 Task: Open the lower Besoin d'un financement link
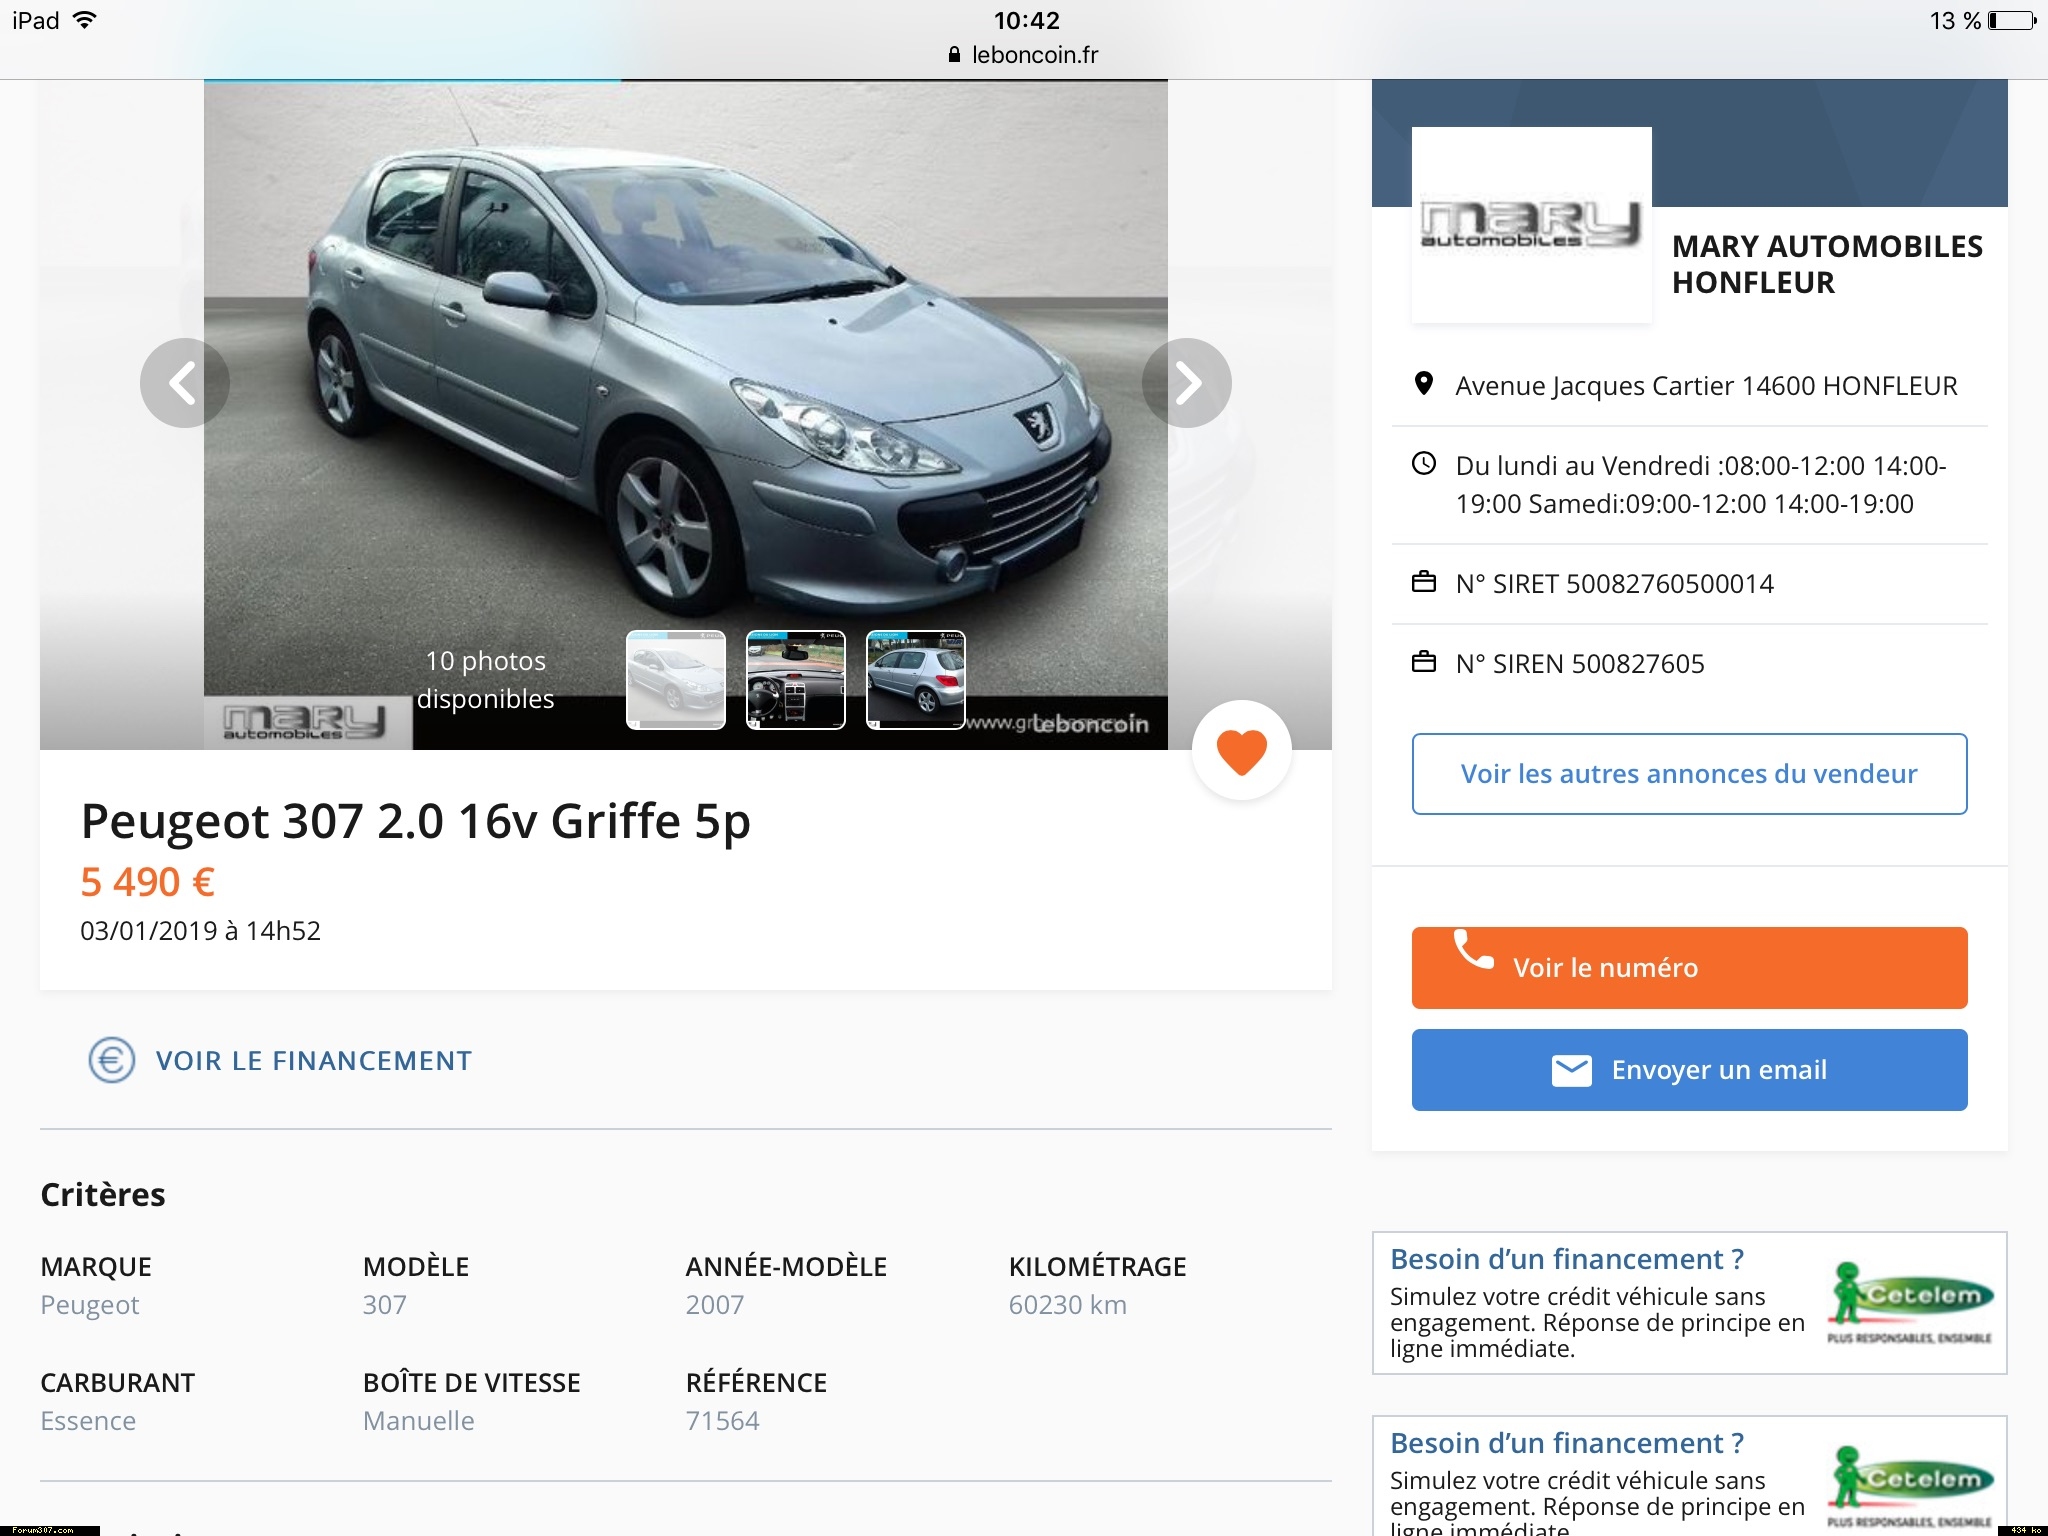(1567, 1443)
